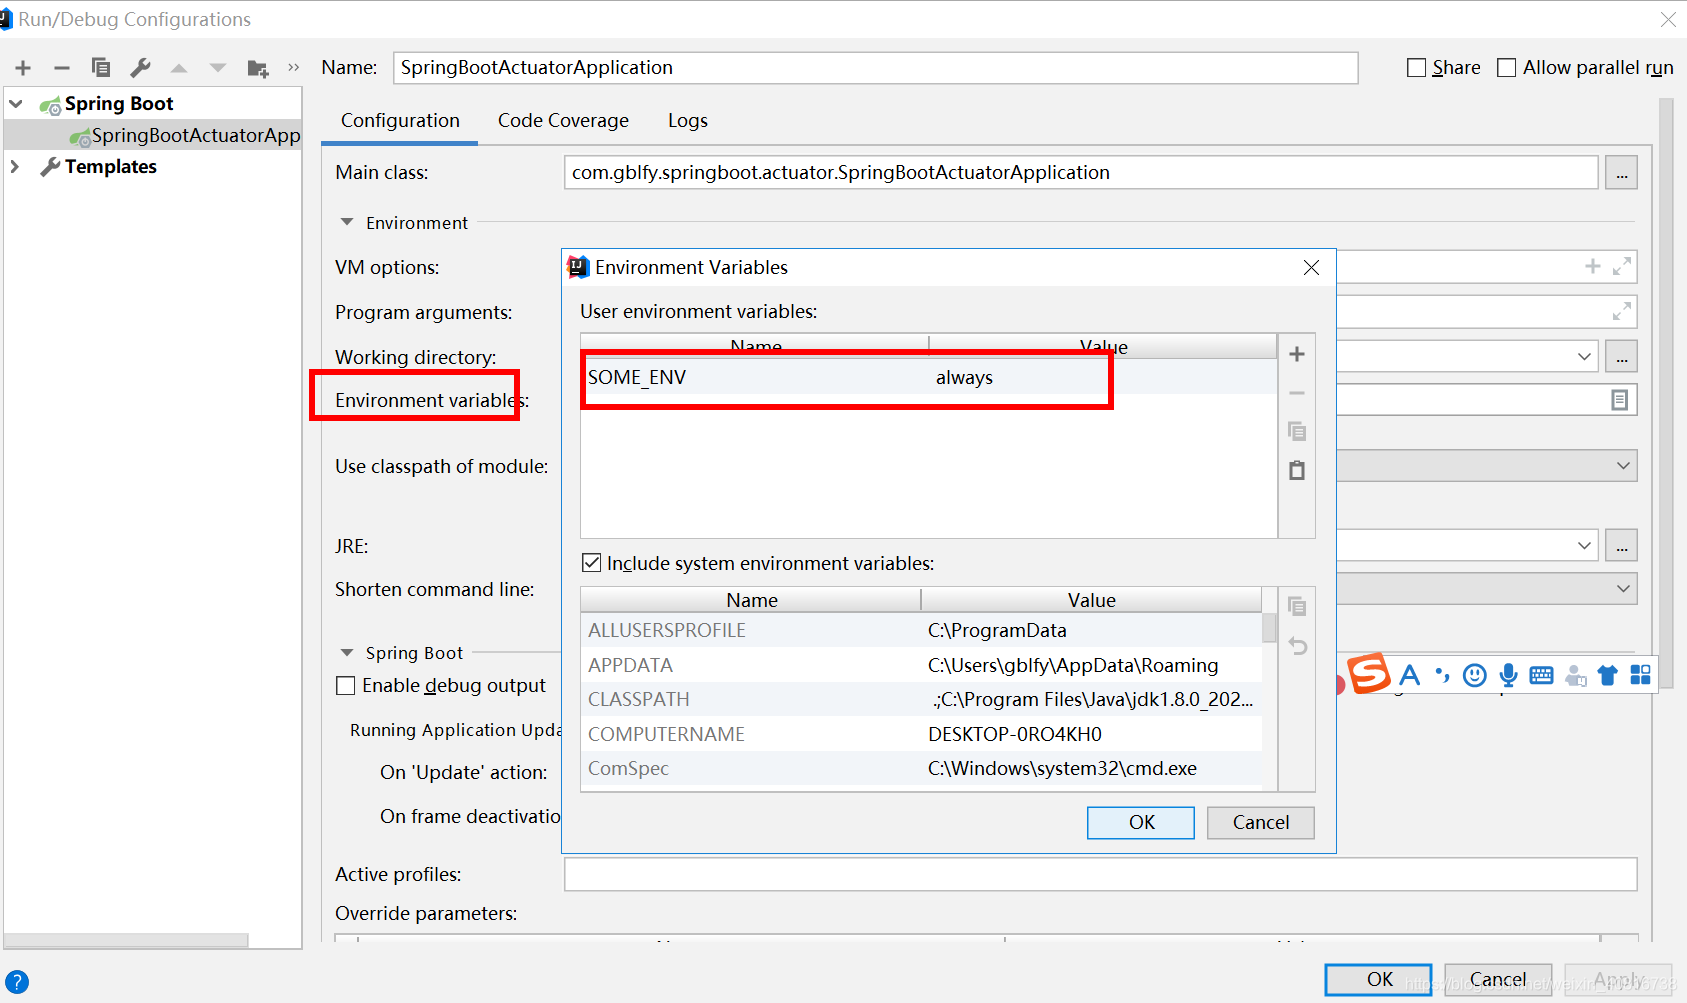Uncheck Include system environment variables
This screenshot has width=1687, height=1003.
[x=591, y=563]
